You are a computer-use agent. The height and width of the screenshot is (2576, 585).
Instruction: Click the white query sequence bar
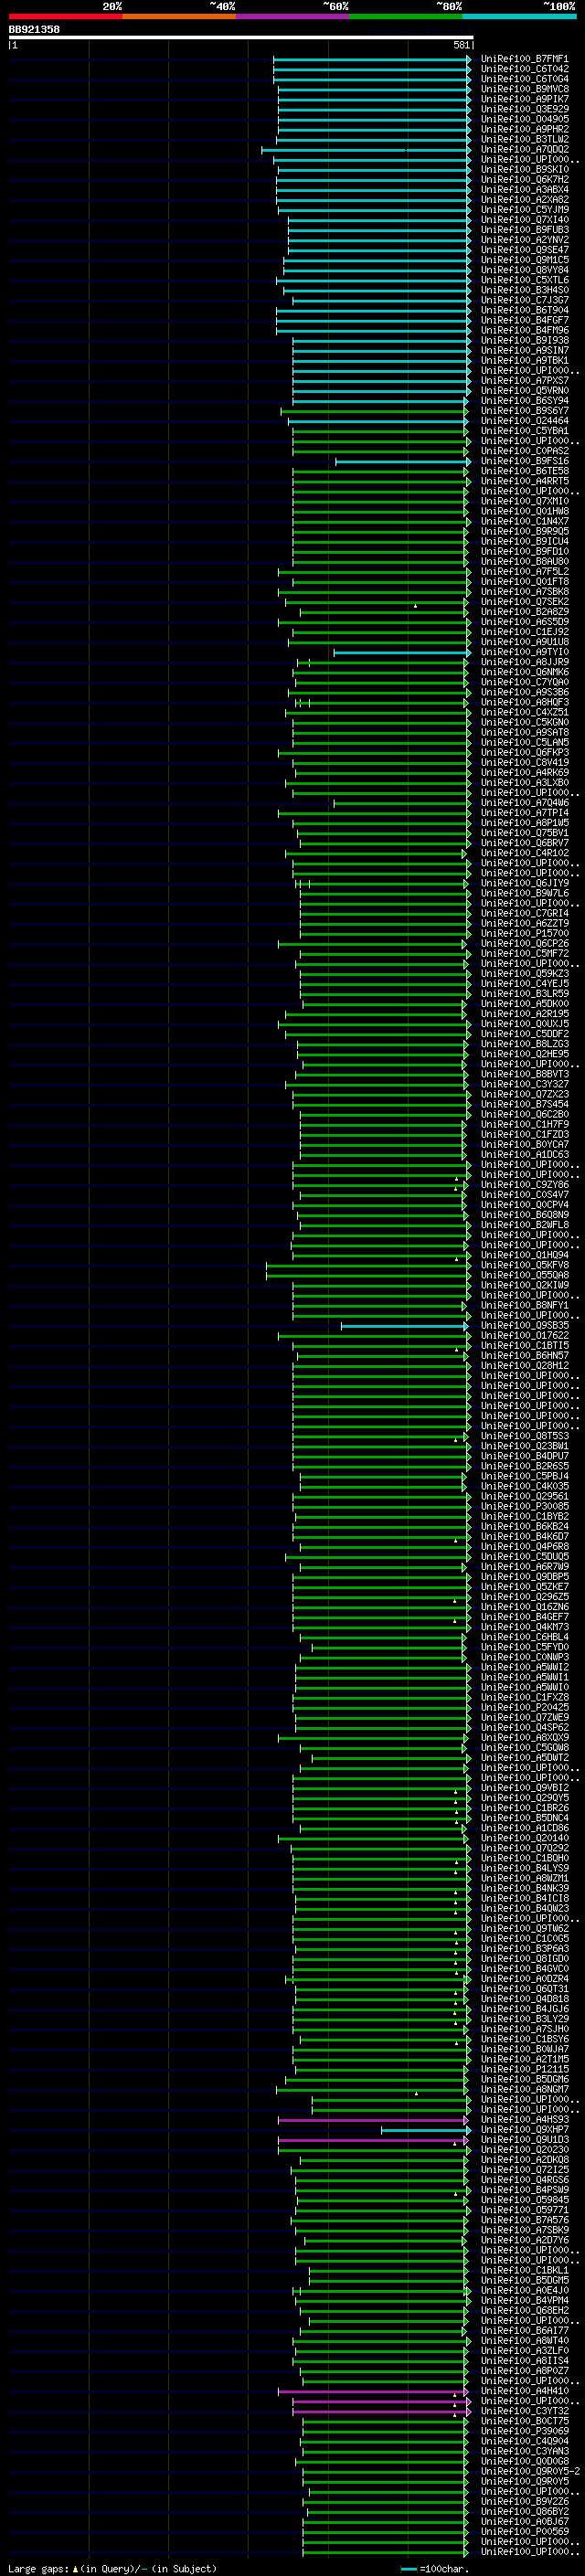point(241,38)
